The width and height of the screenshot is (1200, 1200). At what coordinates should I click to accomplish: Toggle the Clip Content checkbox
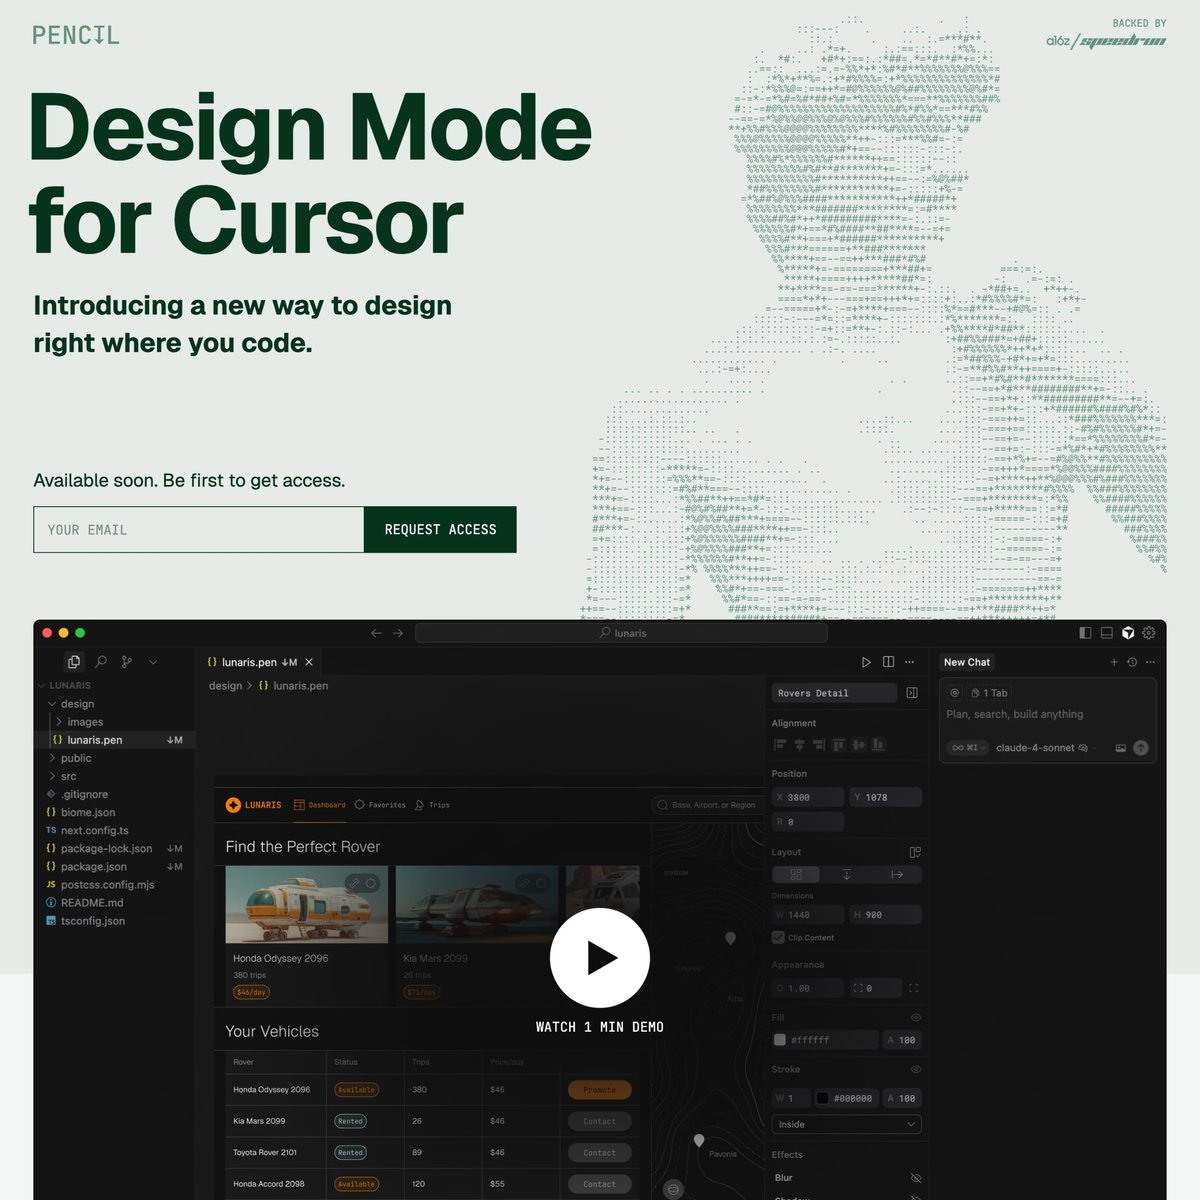[x=778, y=938]
